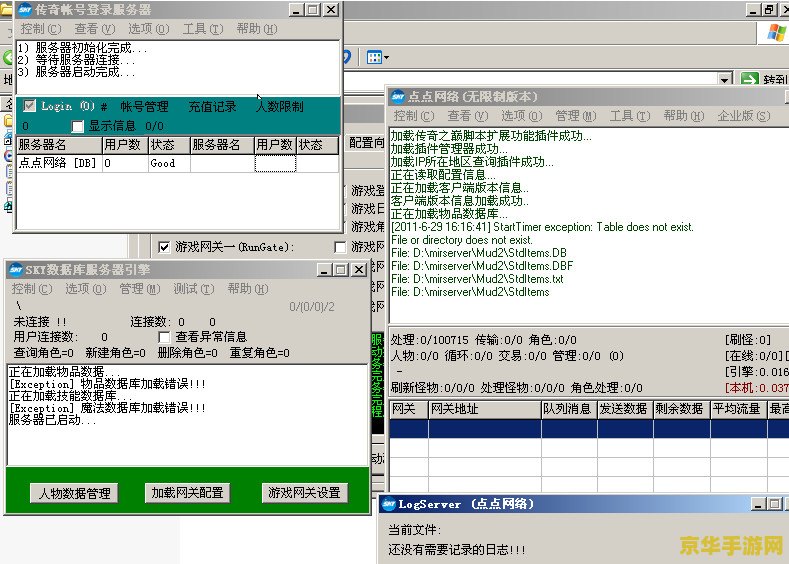Open 企业版(S) menu in 点点网络 window

pyautogui.click(x=744, y=116)
